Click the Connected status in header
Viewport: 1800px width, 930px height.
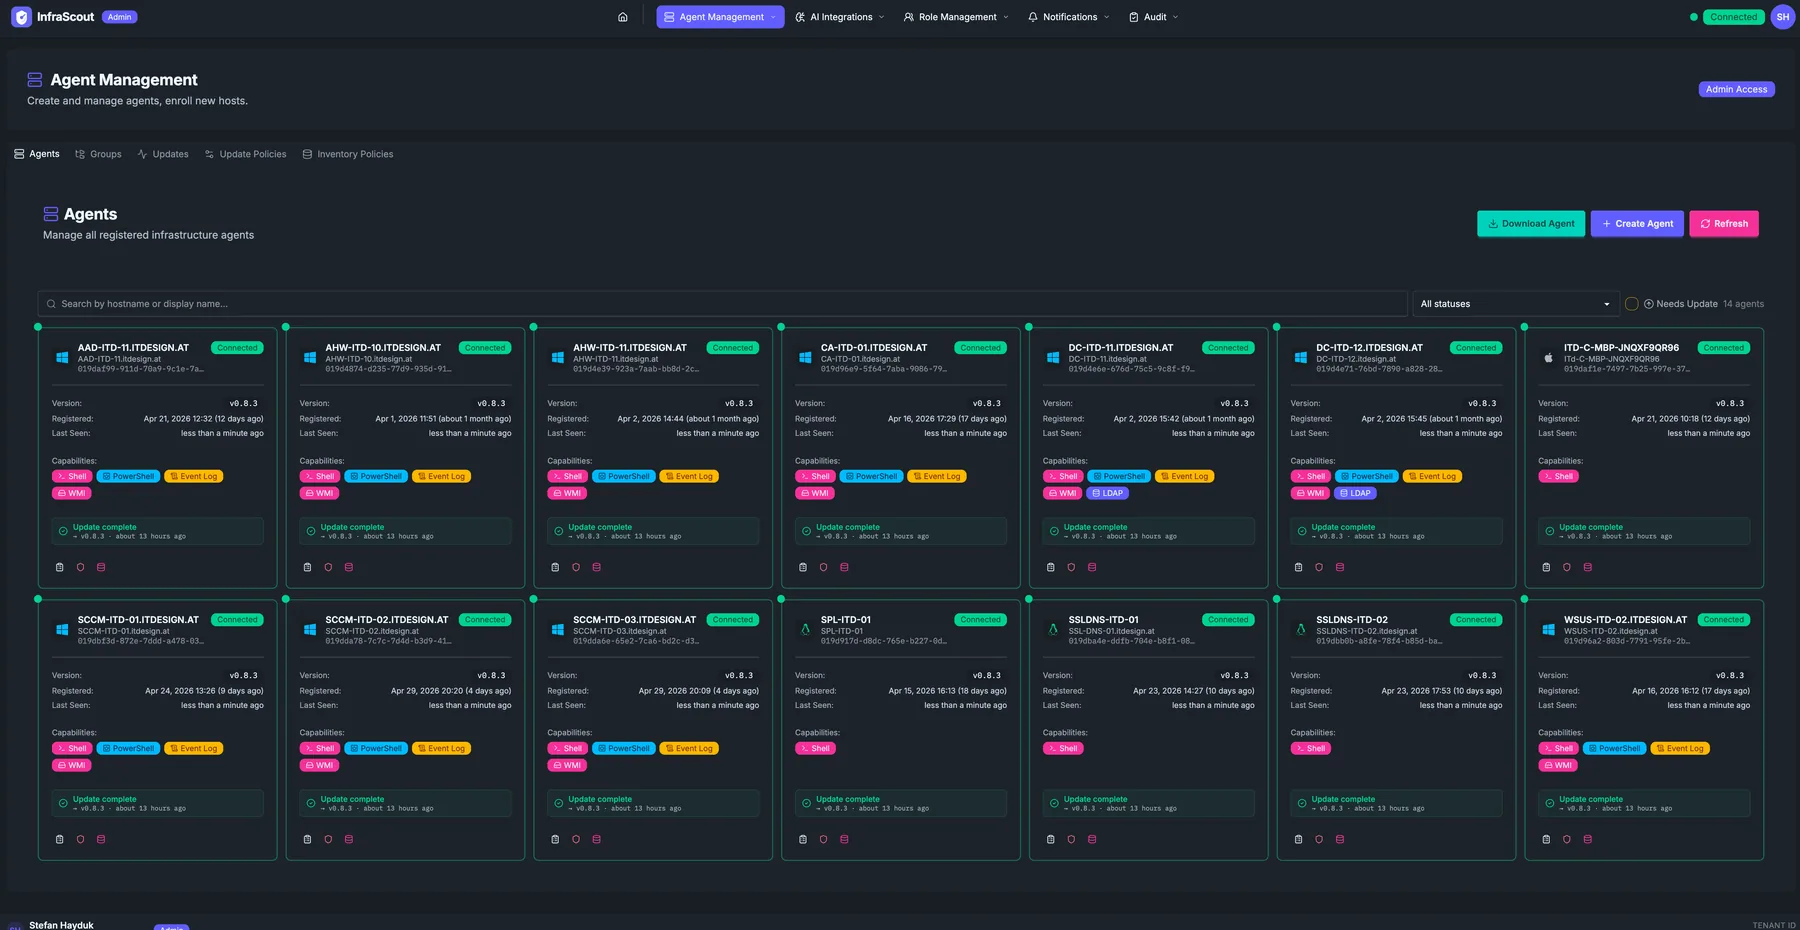[x=1733, y=17]
